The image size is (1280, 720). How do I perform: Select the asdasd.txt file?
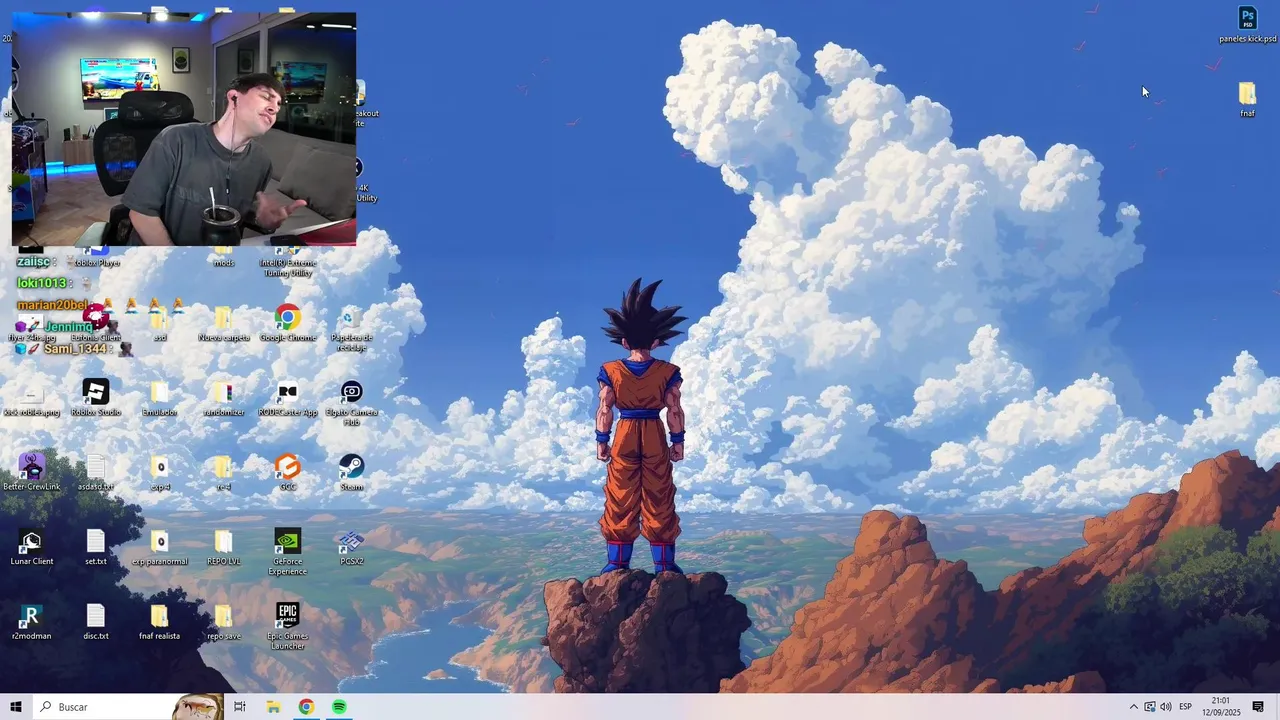point(96,473)
